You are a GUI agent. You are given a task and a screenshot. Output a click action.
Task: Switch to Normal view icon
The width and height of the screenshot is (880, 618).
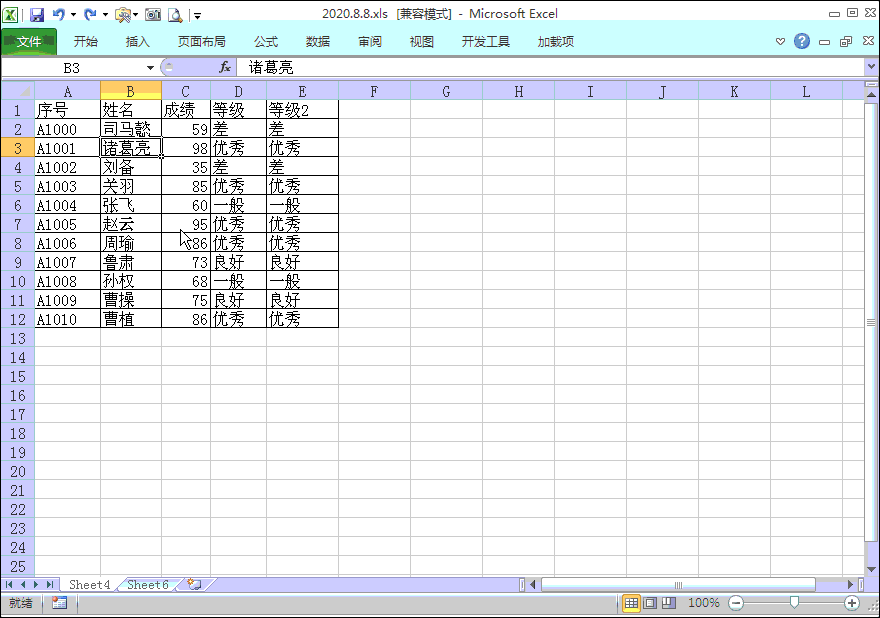click(631, 603)
